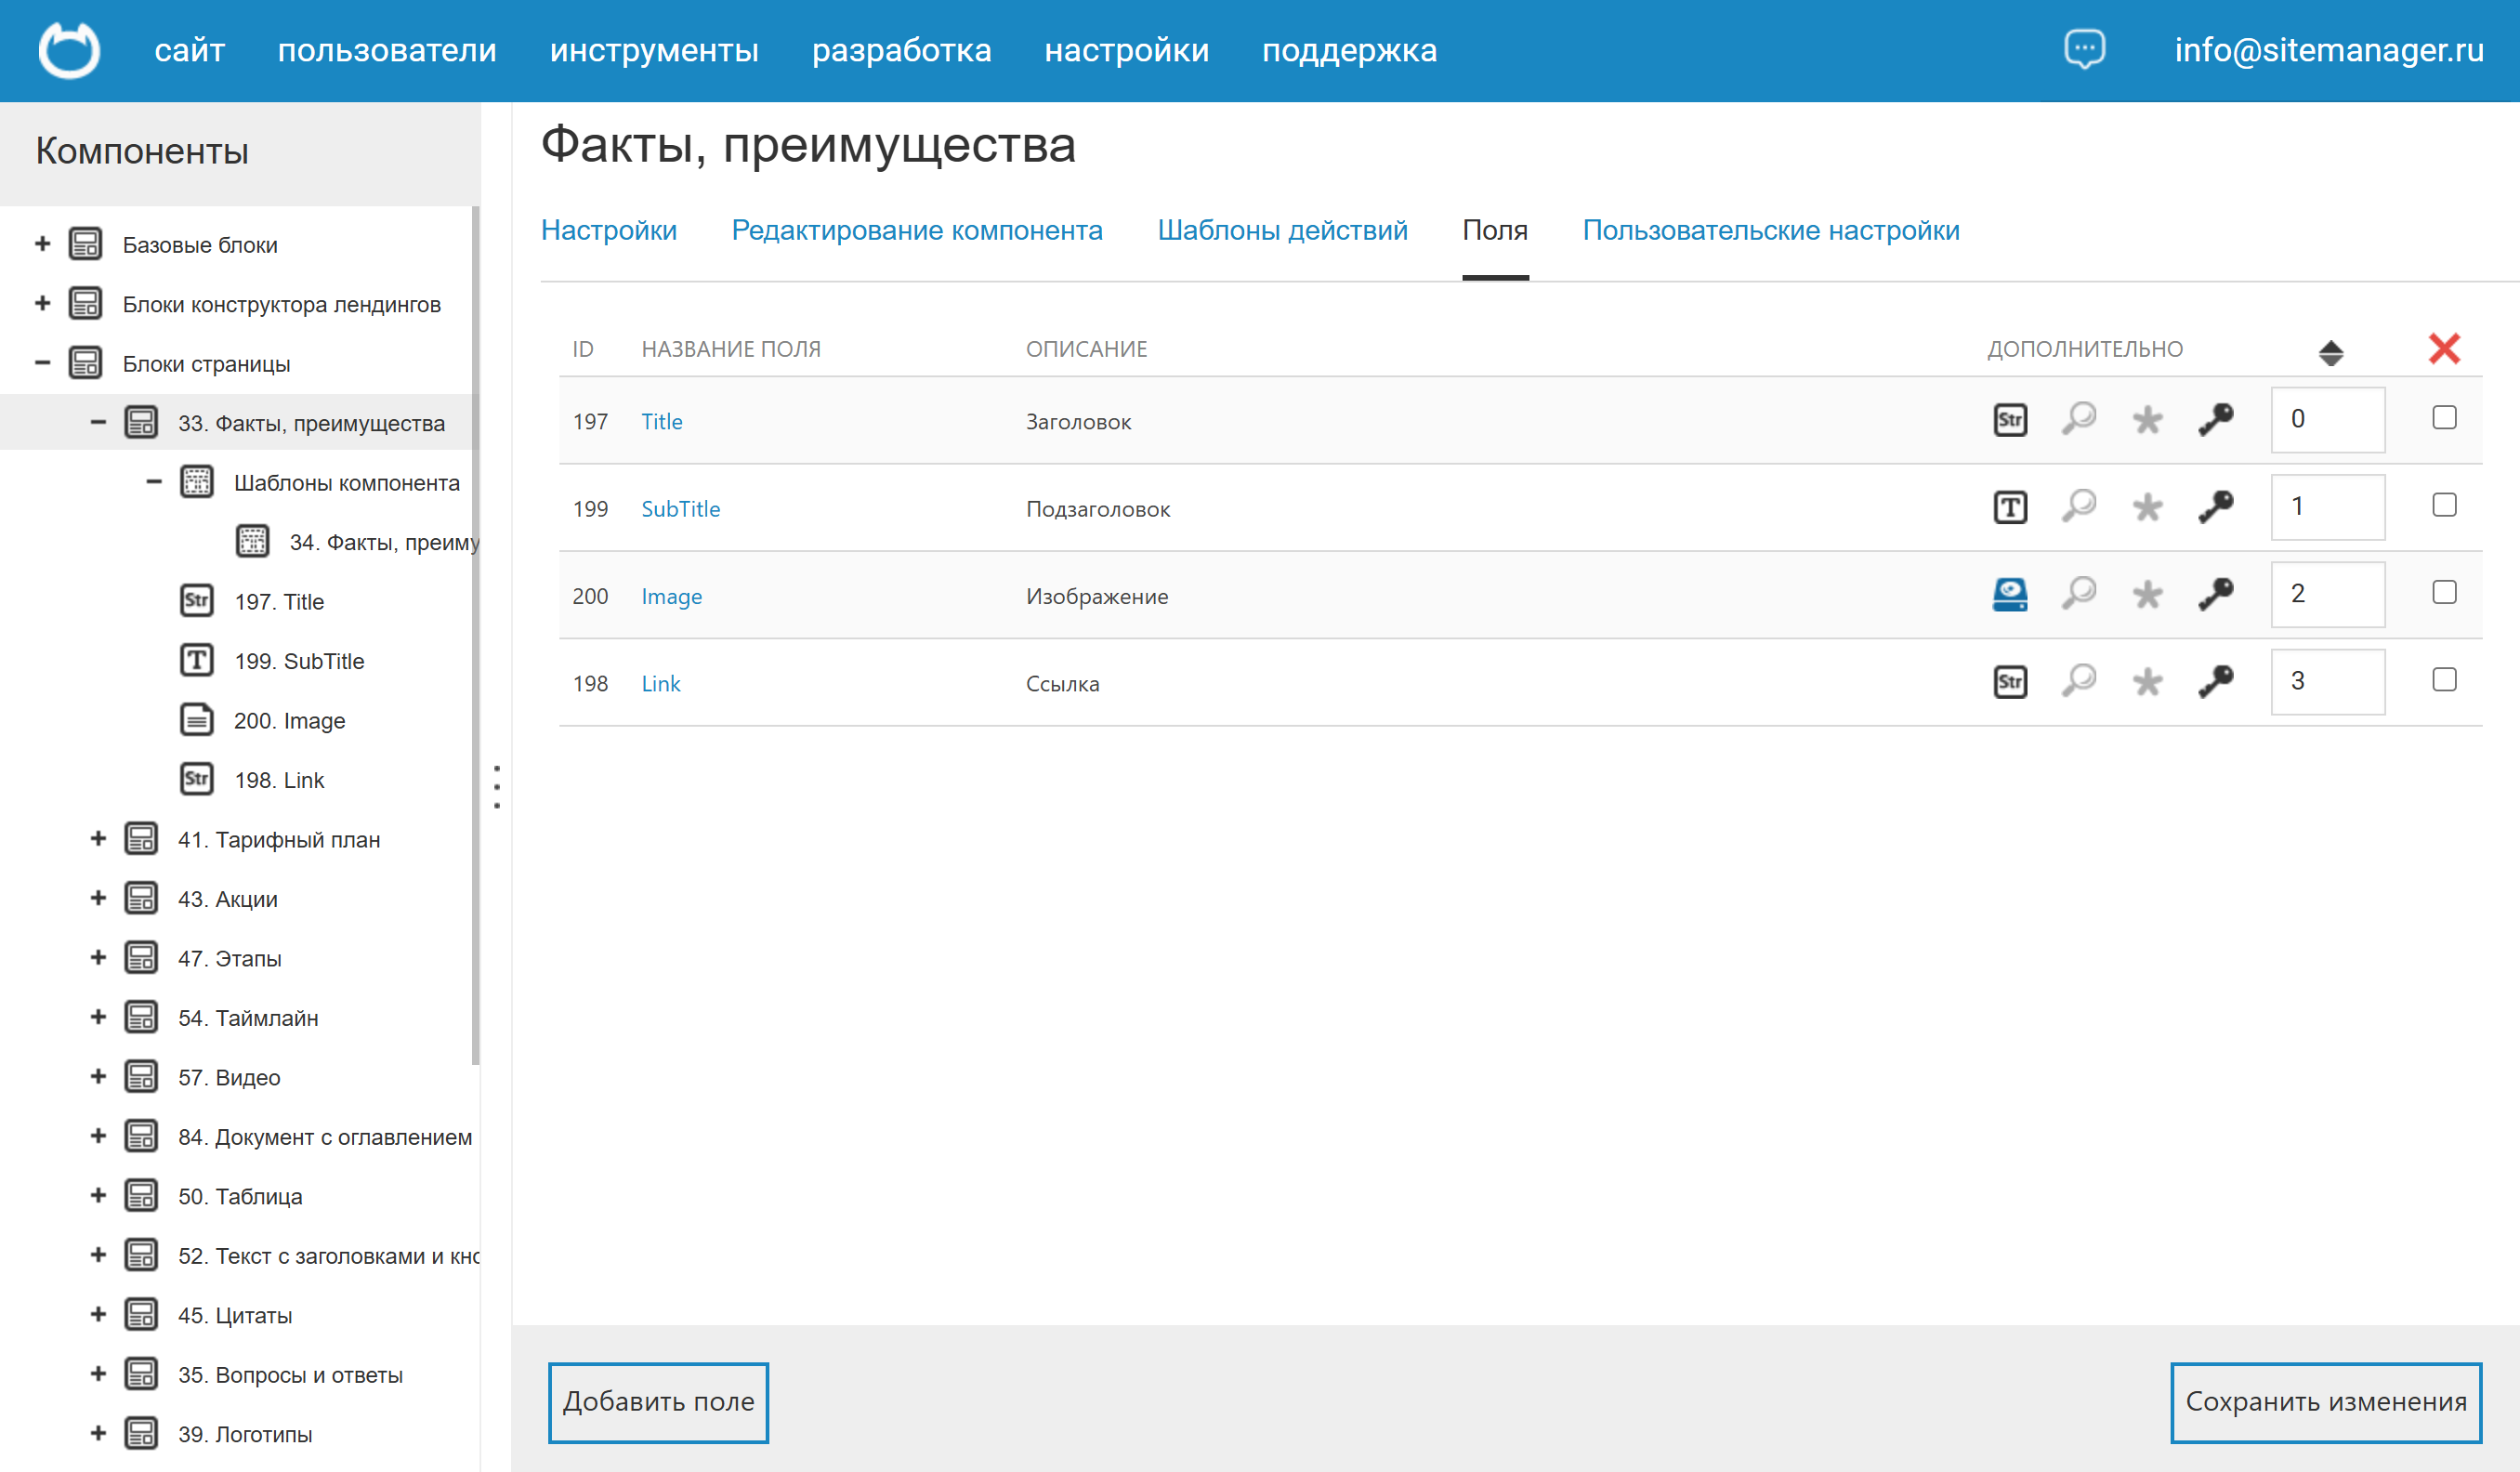
Task: Click the SiteManager cat logo
Action: click(x=69, y=50)
